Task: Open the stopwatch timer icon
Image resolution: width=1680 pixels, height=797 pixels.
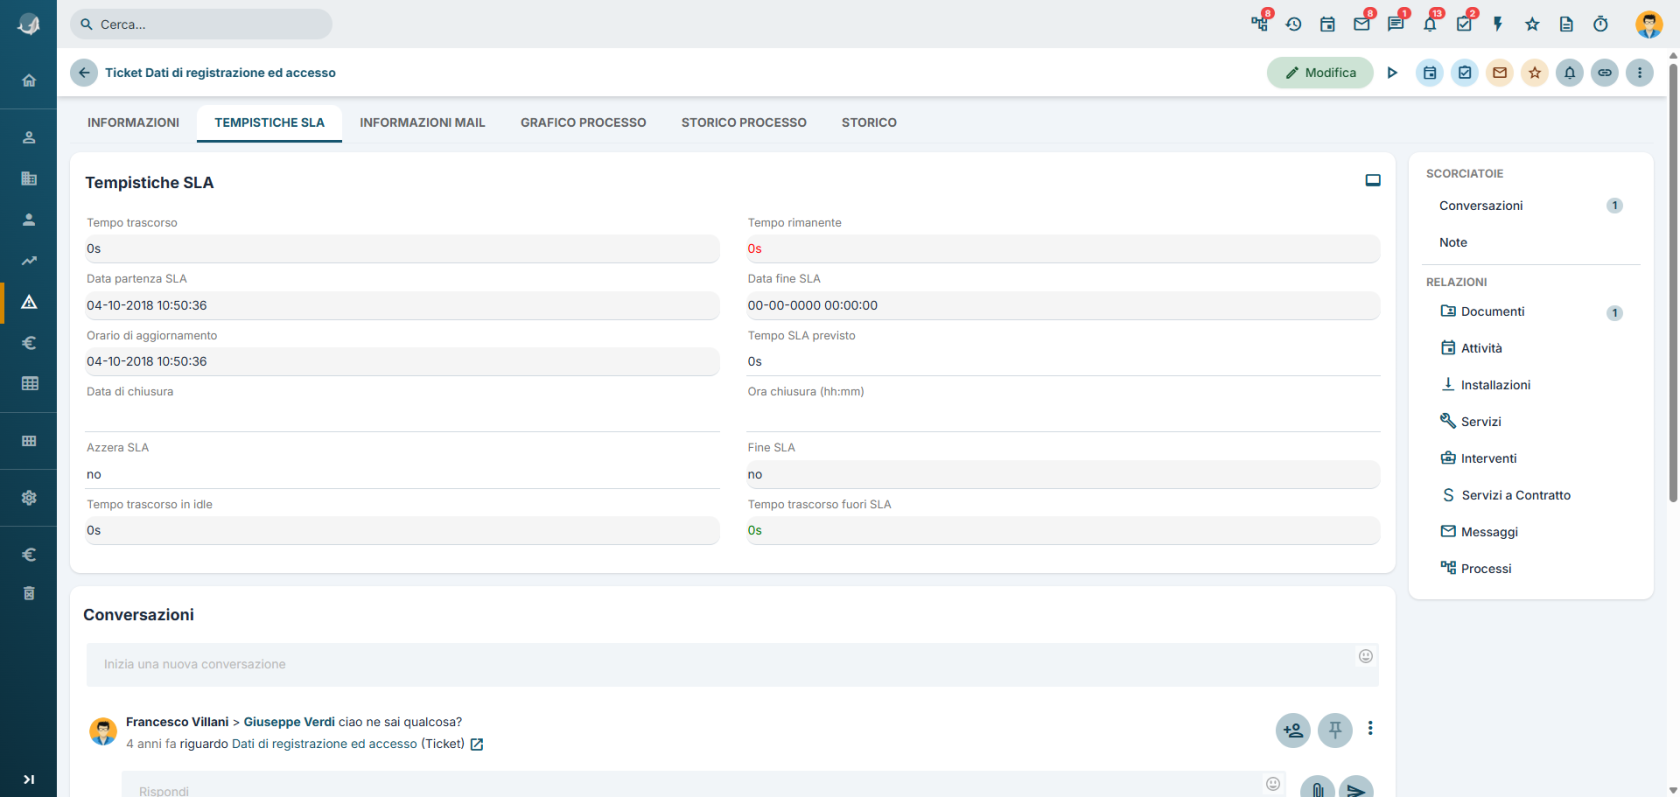Action: point(1600,24)
